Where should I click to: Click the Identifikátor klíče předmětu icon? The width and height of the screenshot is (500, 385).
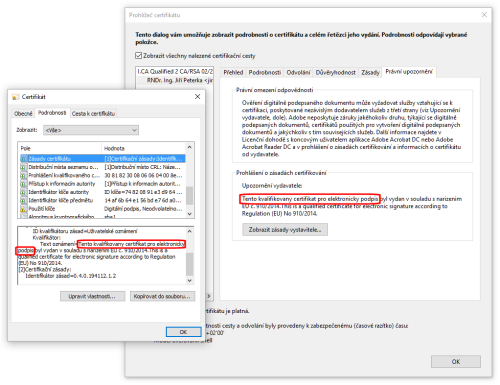click(x=23, y=200)
